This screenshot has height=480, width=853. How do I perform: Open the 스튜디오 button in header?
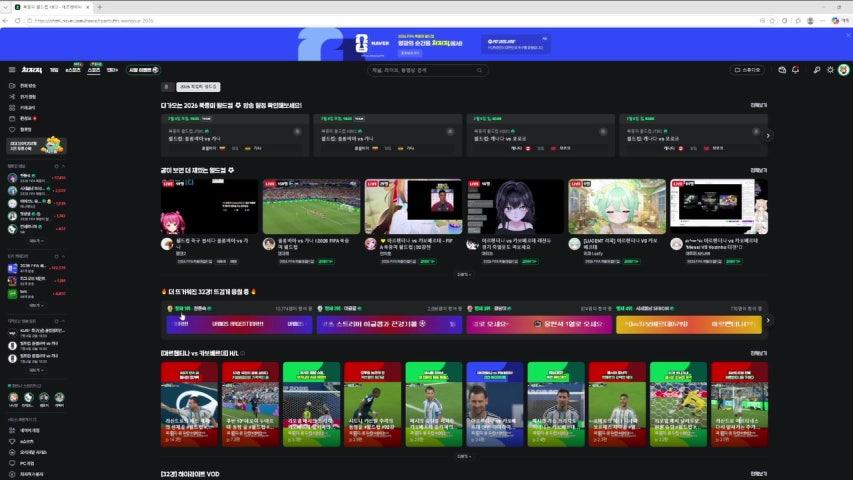point(747,70)
